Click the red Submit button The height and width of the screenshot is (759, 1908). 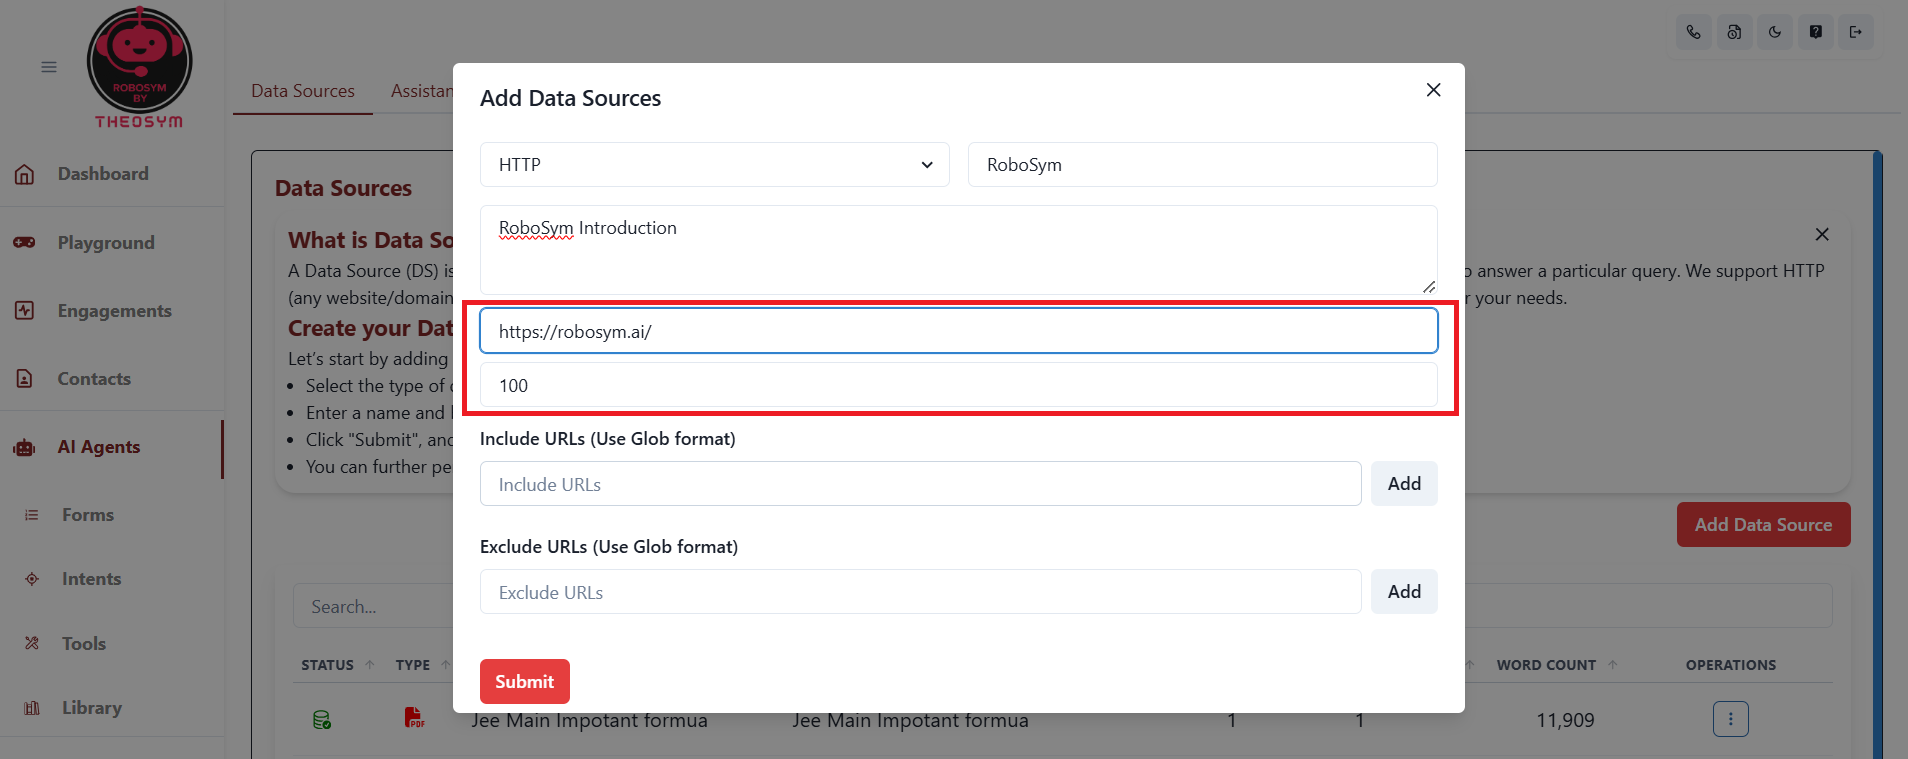525,681
